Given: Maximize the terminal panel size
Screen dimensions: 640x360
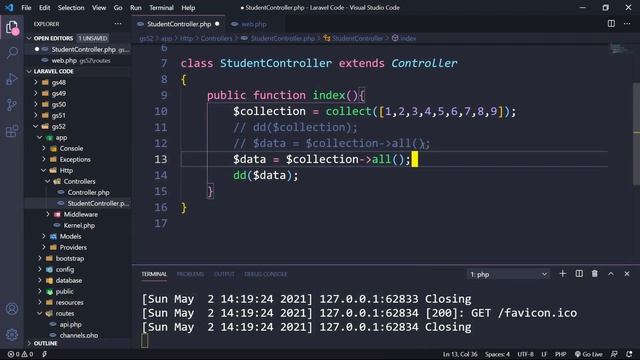Looking at the screenshot, I should 611,274.
